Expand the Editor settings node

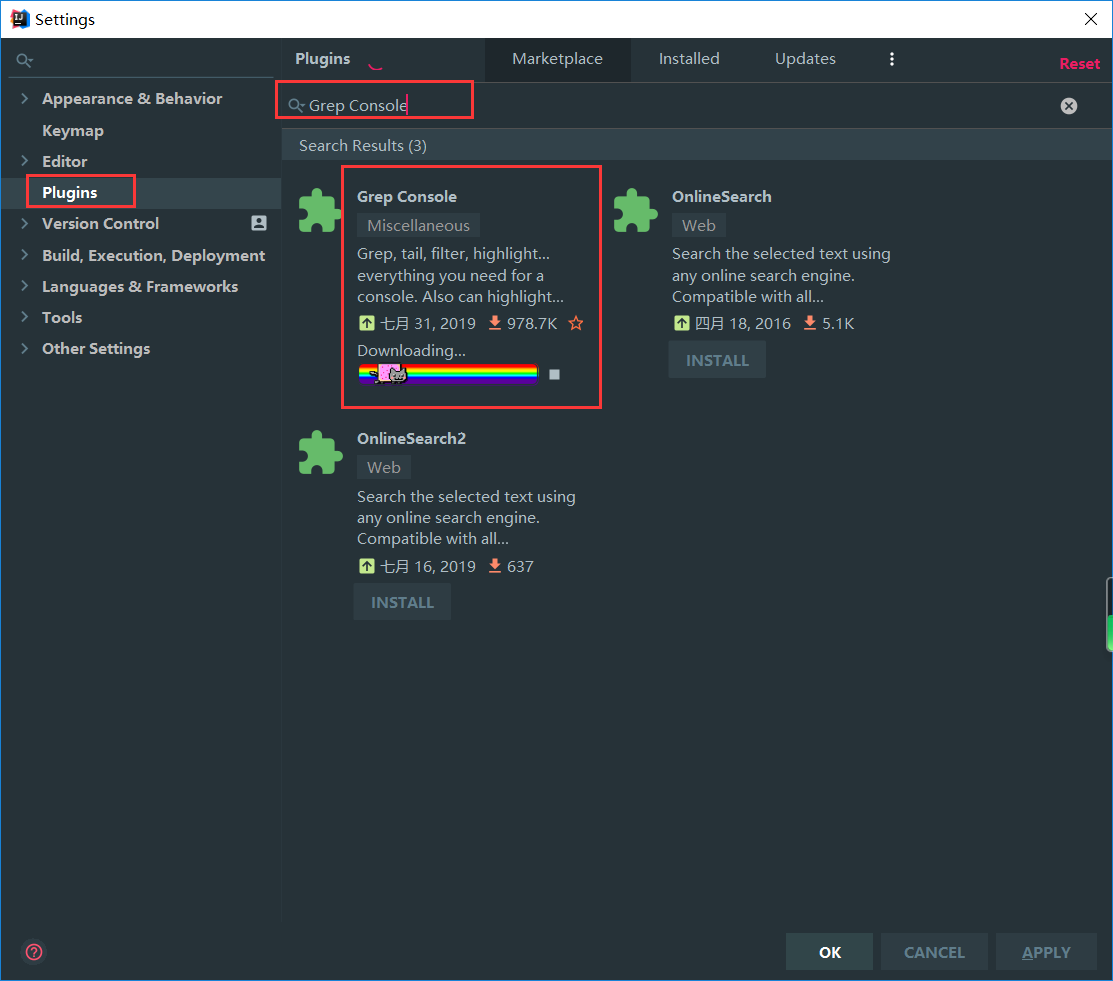tap(25, 161)
